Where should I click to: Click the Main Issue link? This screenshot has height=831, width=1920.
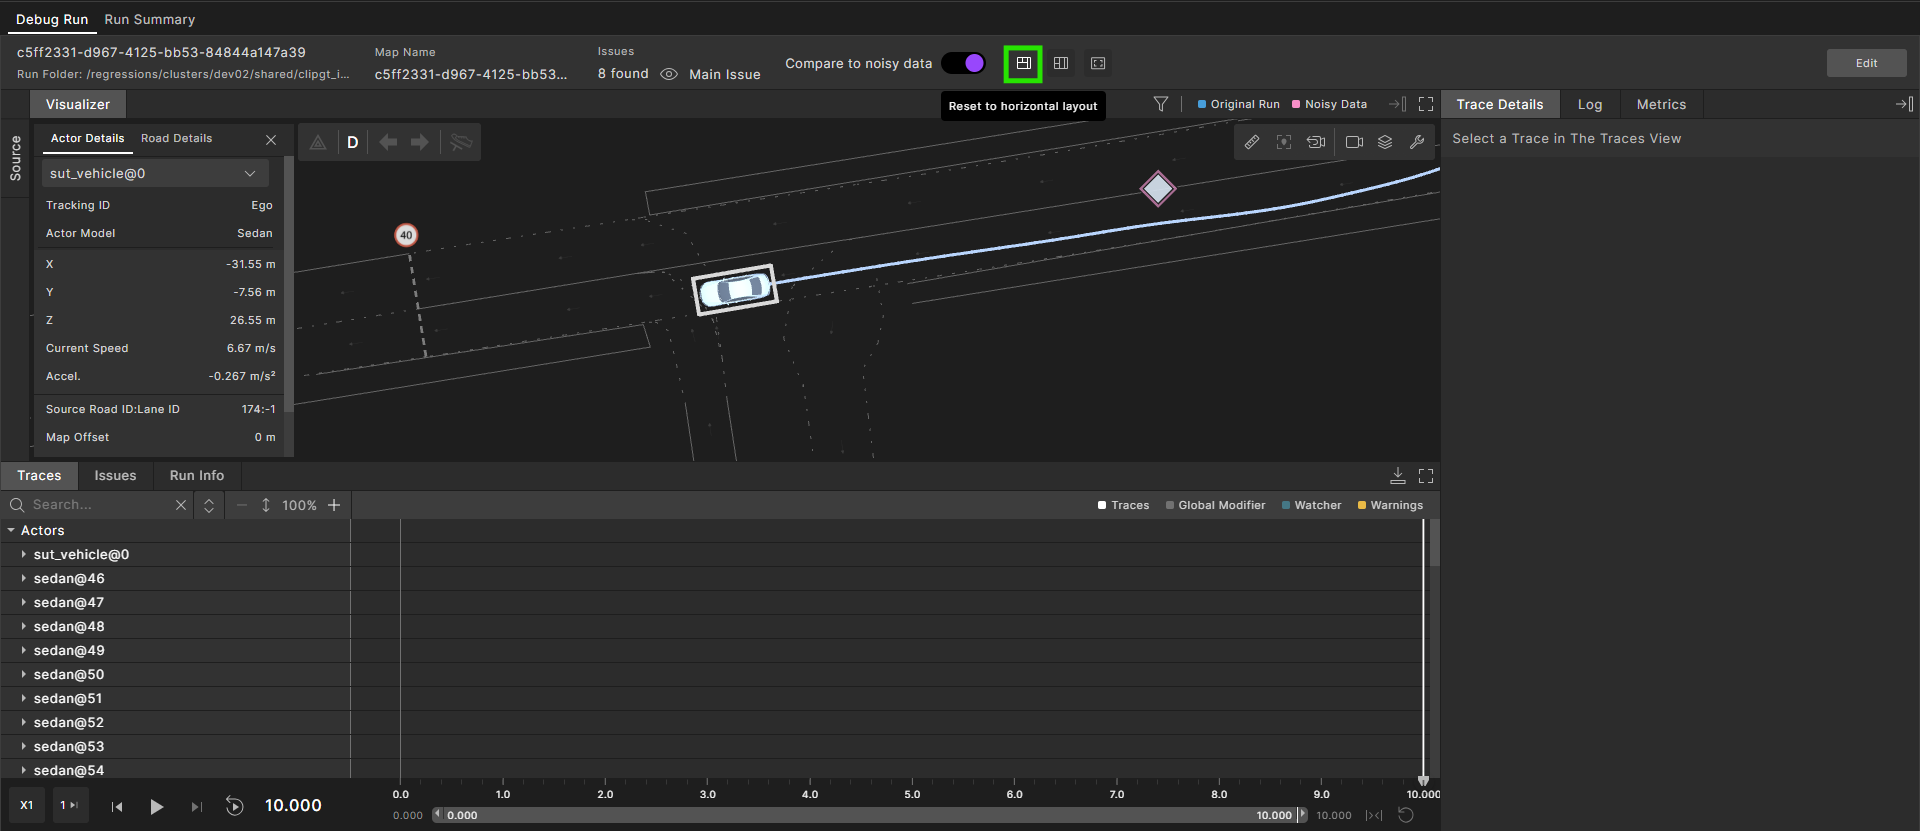724,74
